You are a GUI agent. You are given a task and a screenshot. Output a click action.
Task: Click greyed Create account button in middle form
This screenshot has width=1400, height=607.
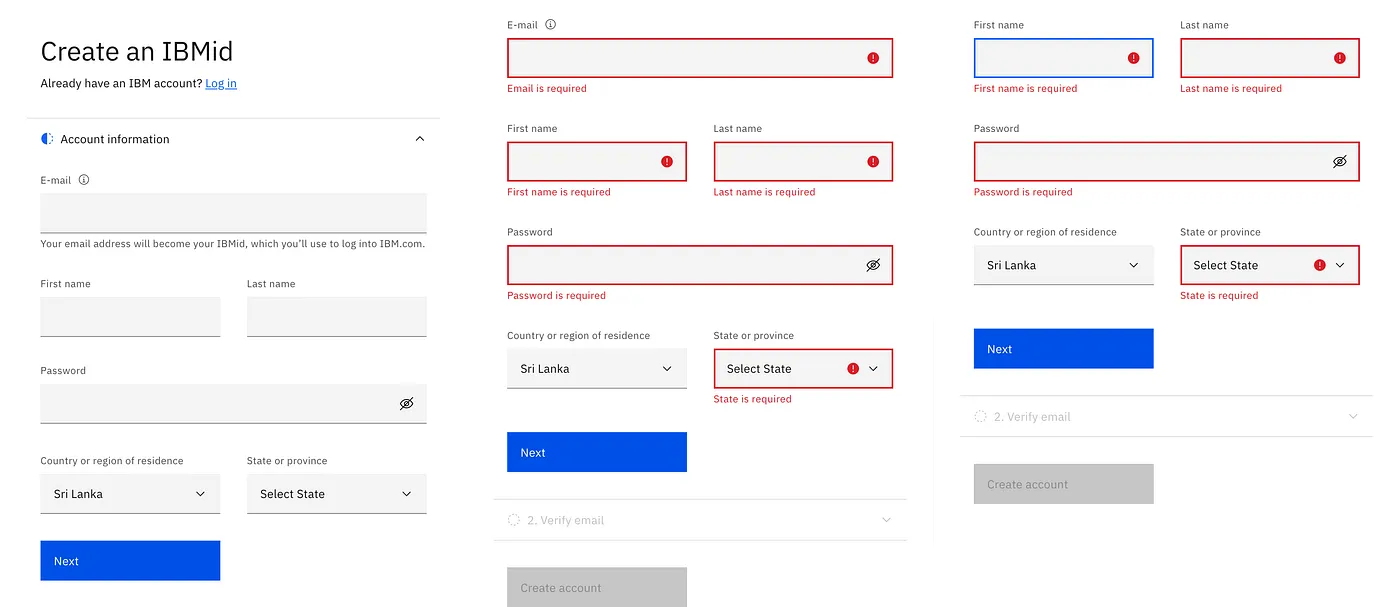tap(597, 587)
